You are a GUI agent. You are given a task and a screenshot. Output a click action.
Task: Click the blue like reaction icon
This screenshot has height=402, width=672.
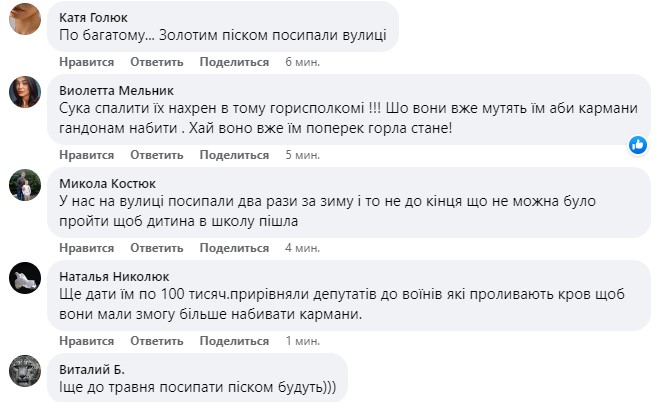tap(638, 145)
